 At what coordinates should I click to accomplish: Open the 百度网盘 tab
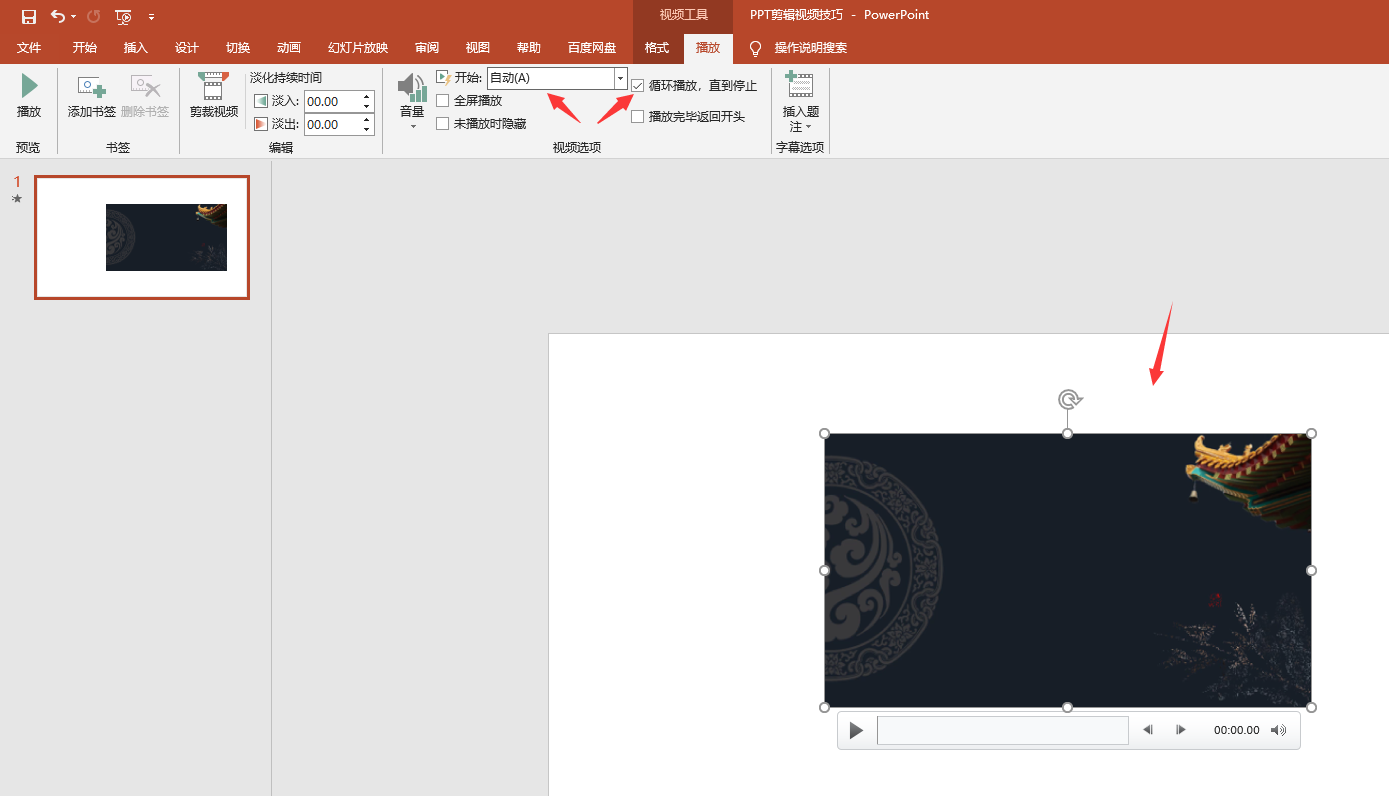coord(592,48)
